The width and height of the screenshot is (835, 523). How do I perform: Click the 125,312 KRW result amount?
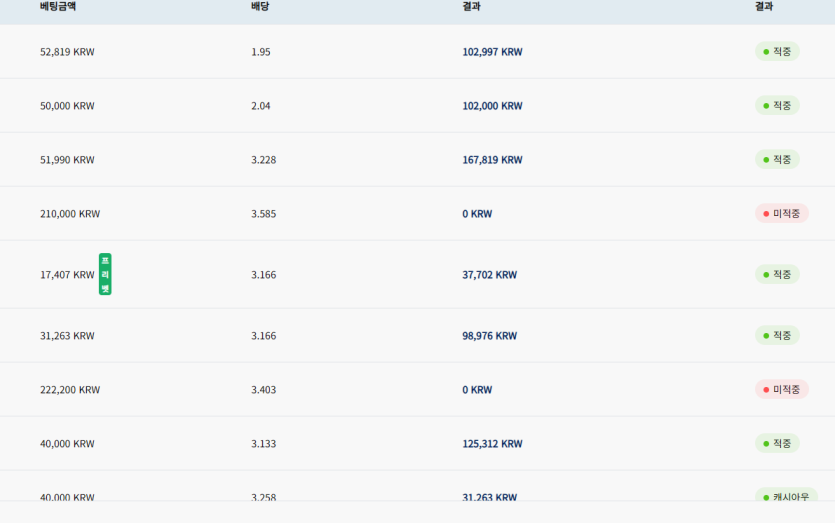pyautogui.click(x=492, y=444)
